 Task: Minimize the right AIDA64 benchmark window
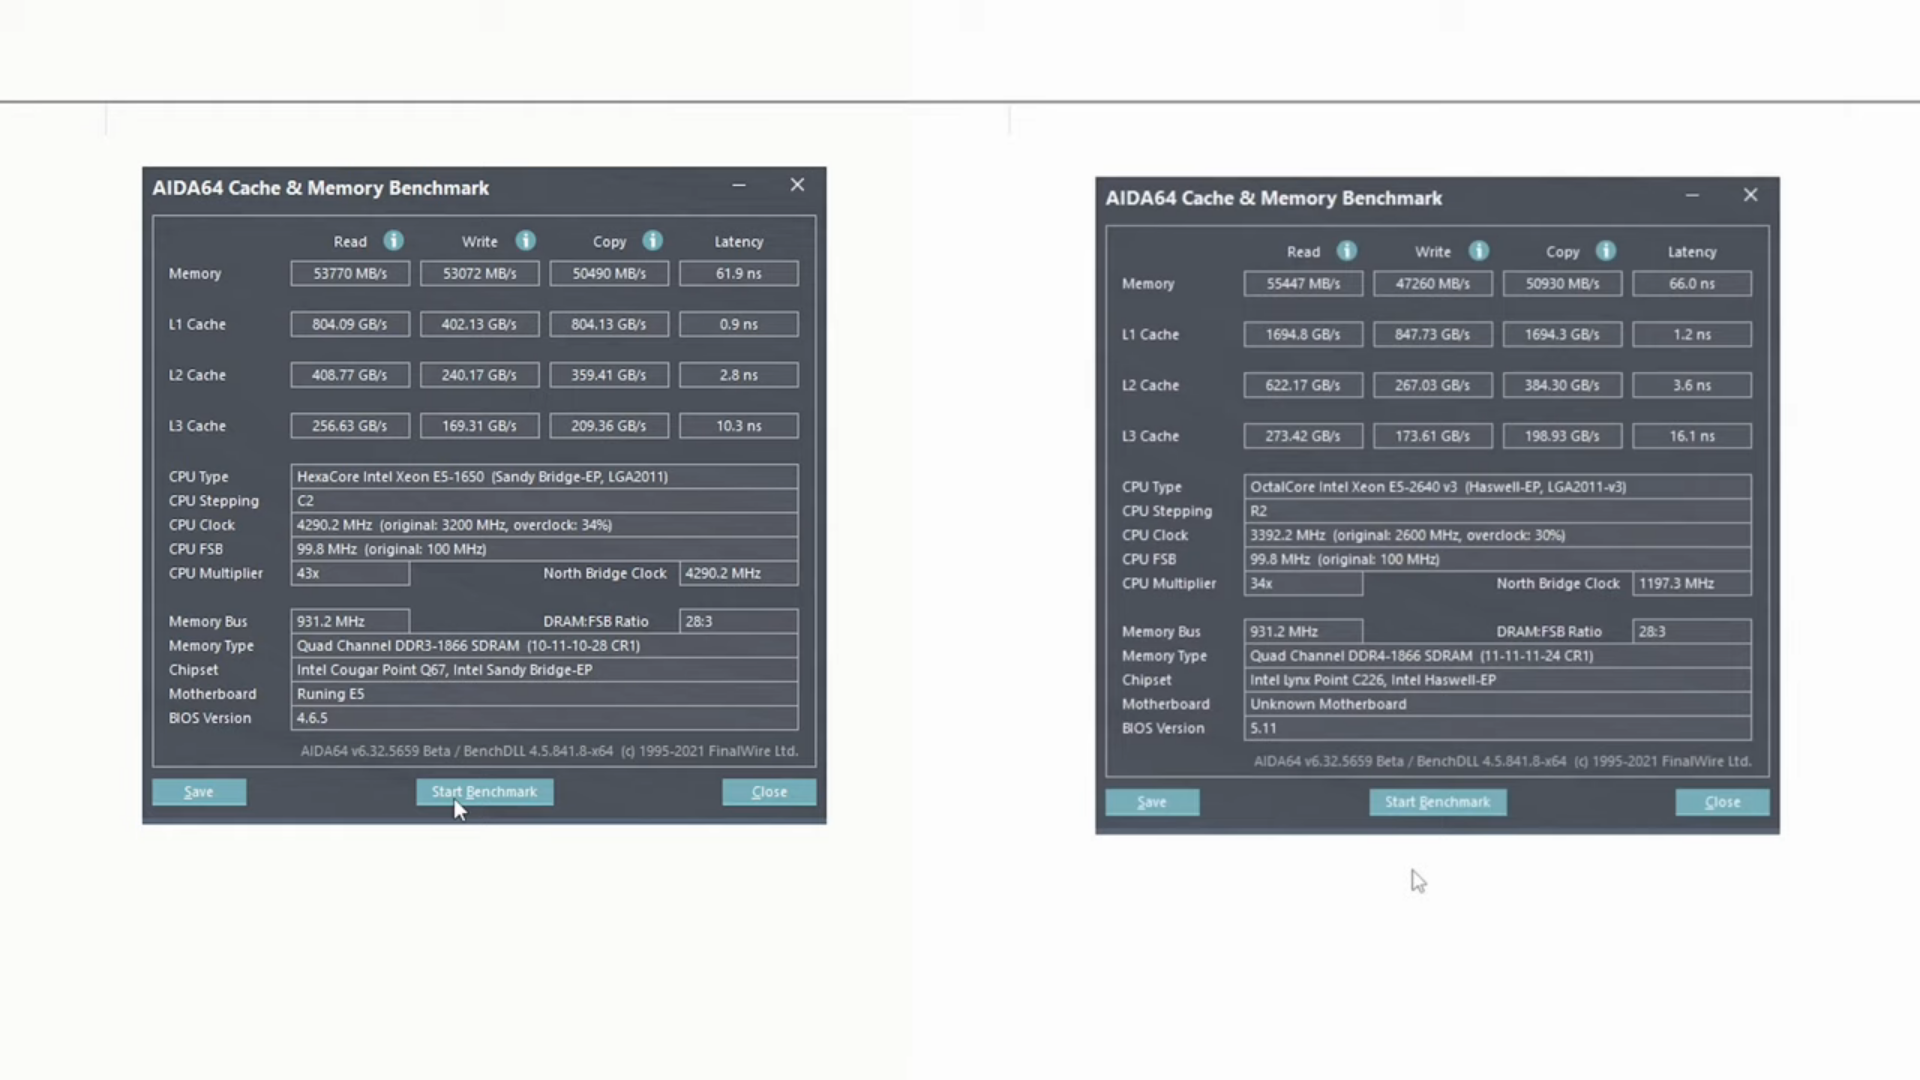pyautogui.click(x=1692, y=195)
